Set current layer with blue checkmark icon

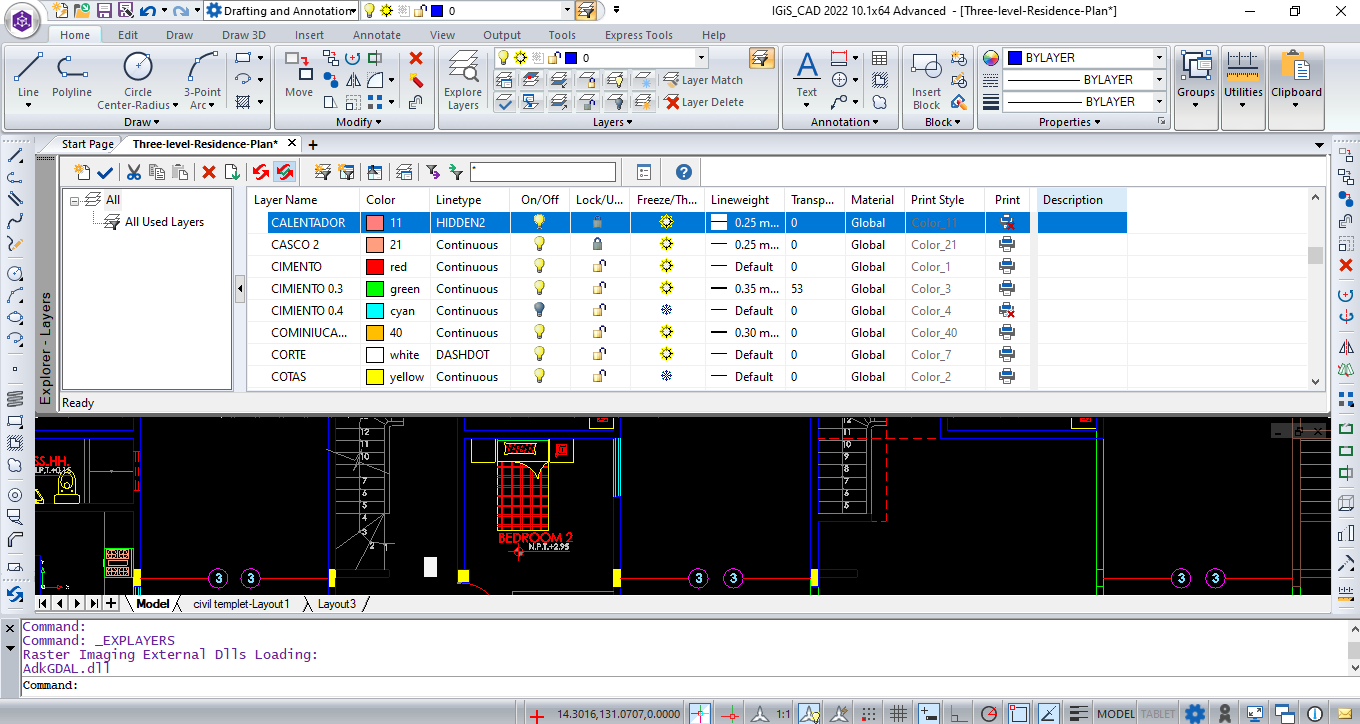coord(105,172)
